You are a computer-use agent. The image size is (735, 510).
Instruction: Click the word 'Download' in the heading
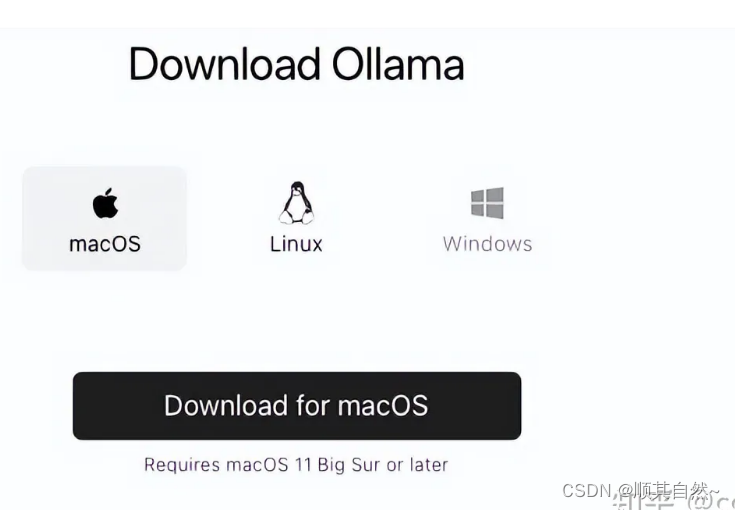pyautogui.click(x=224, y=64)
